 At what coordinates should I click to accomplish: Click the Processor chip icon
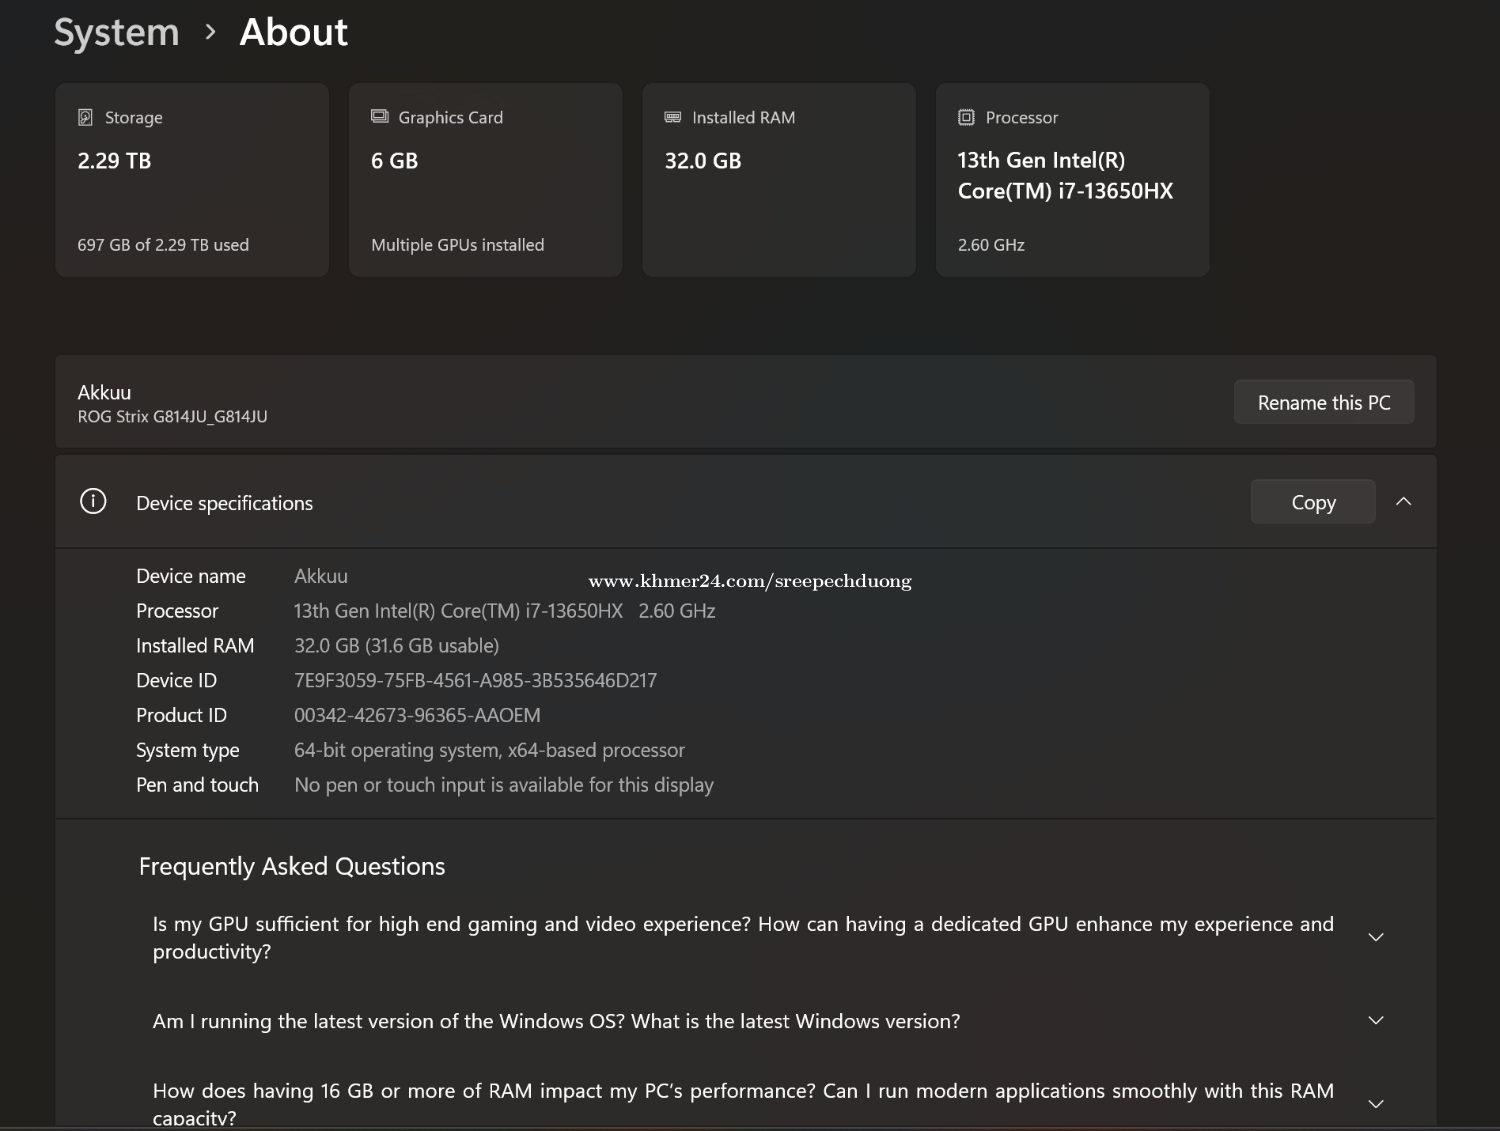pos(966,118)
